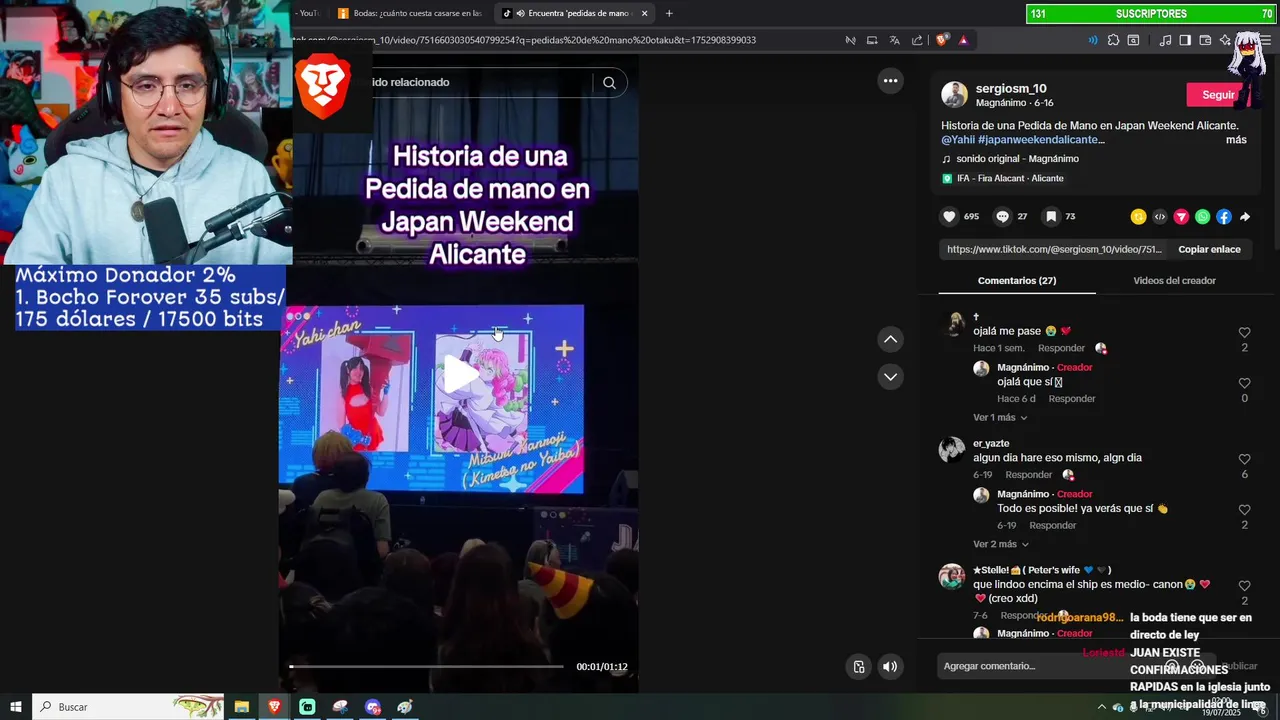
Task: Expand 'Ver 1 más' replies
Action: (1000, 417)
